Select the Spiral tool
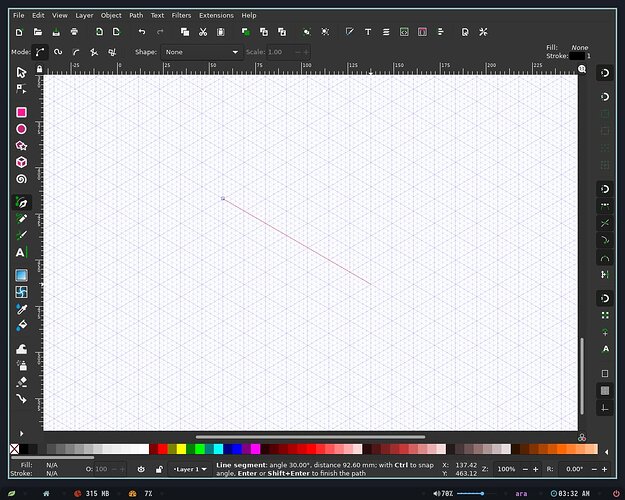This screenshot has width=625, height=500. click(x=22, y=179)
